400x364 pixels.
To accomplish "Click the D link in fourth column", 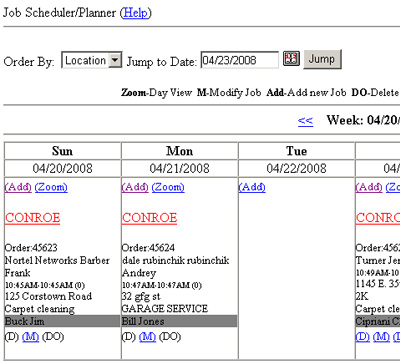I will [x=363, y=337].
